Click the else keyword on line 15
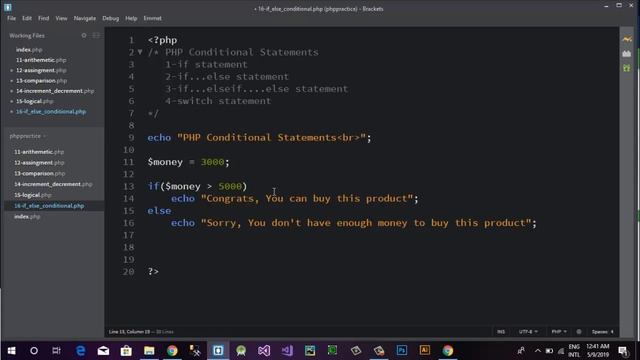This screenshot has height=360, width=640. point(159,211)
